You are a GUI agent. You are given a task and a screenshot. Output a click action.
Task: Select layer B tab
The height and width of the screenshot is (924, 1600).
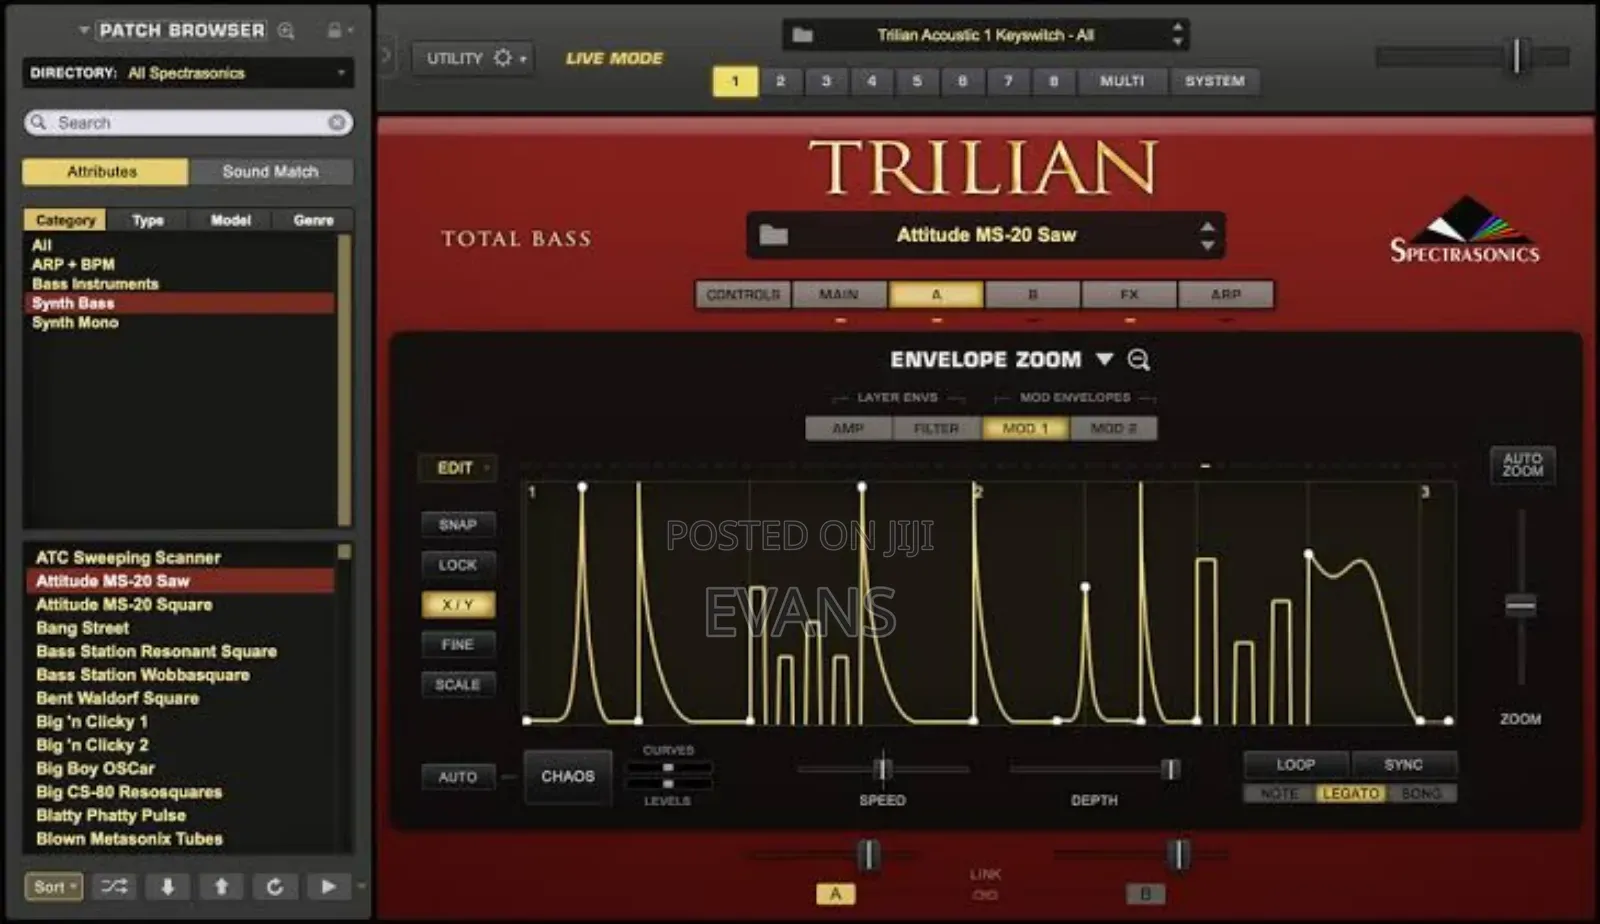1032,294
